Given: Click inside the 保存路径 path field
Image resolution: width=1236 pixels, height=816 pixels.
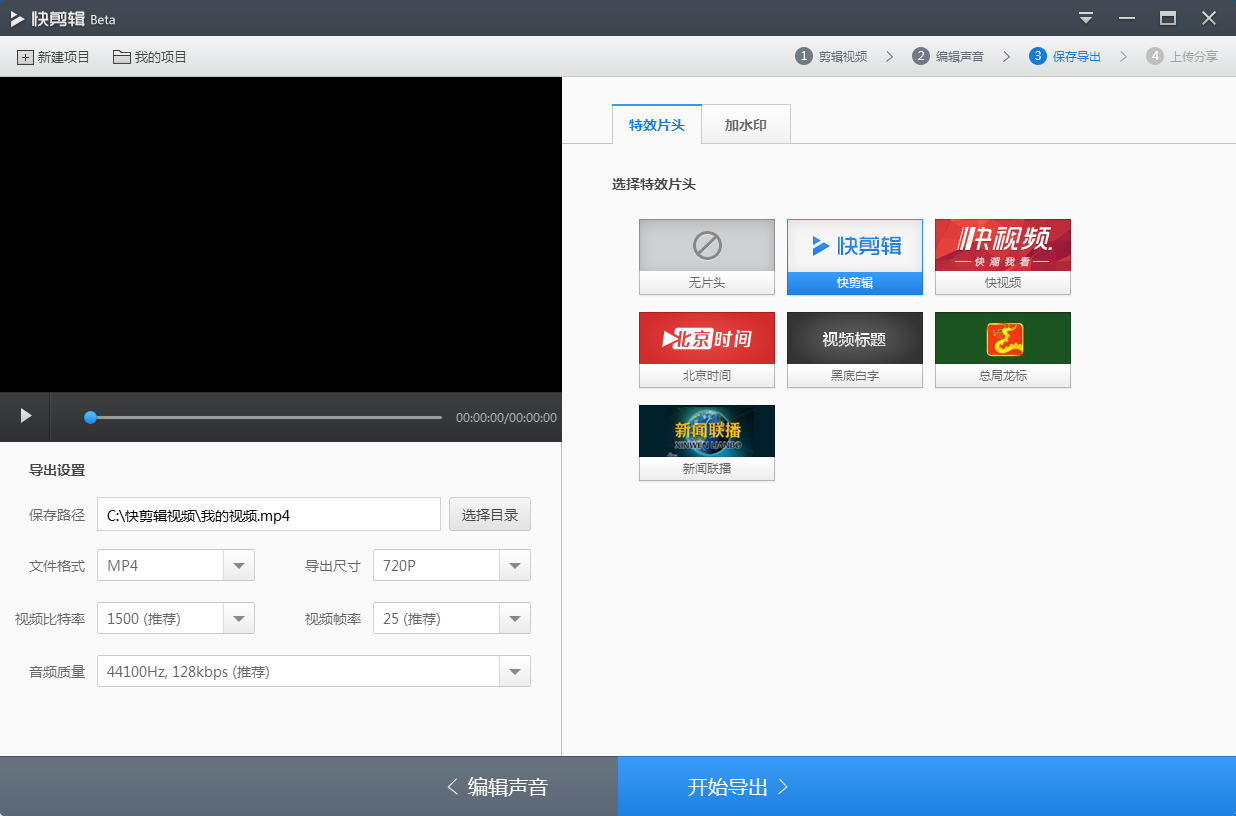Looking at the screenshot, I should [268, 514].
